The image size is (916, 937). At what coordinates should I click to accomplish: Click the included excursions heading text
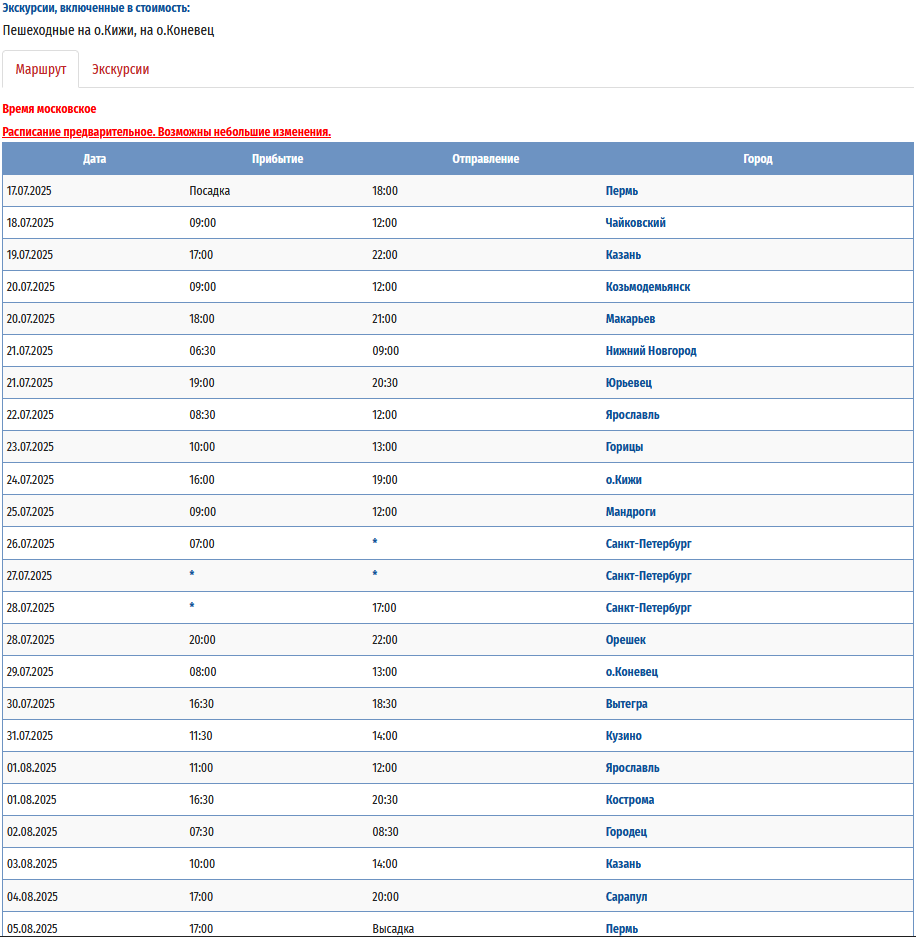click(96, 8)
